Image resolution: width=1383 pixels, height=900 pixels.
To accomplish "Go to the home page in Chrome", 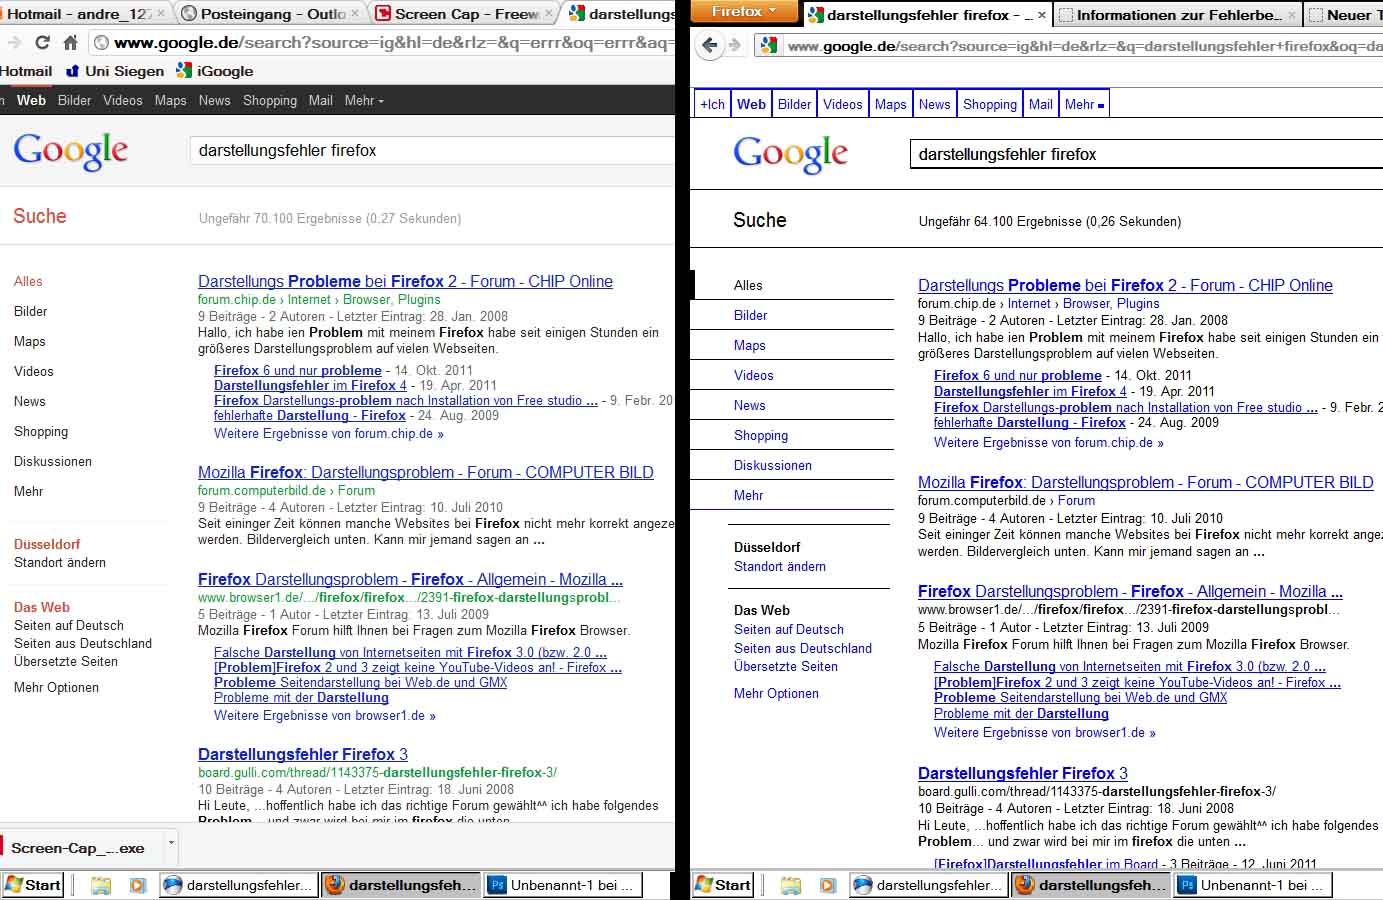I will [70, 43].
